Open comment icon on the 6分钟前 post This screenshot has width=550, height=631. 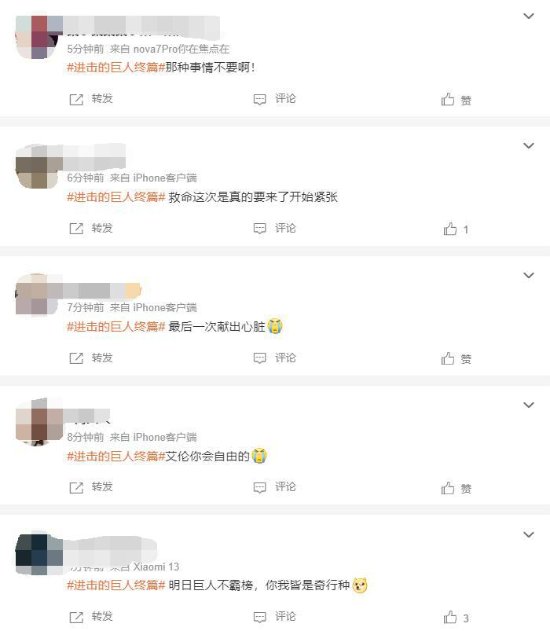point(260,229)
